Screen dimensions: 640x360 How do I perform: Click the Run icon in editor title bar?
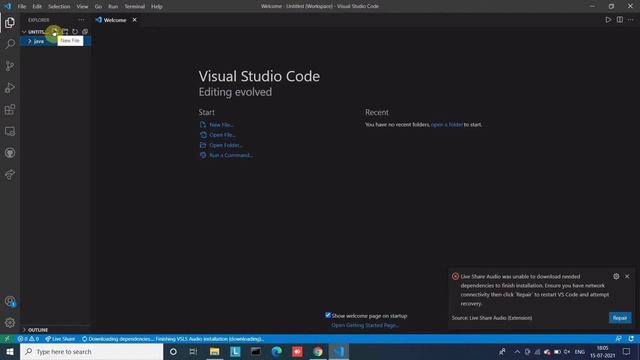(x=608, y=20)
